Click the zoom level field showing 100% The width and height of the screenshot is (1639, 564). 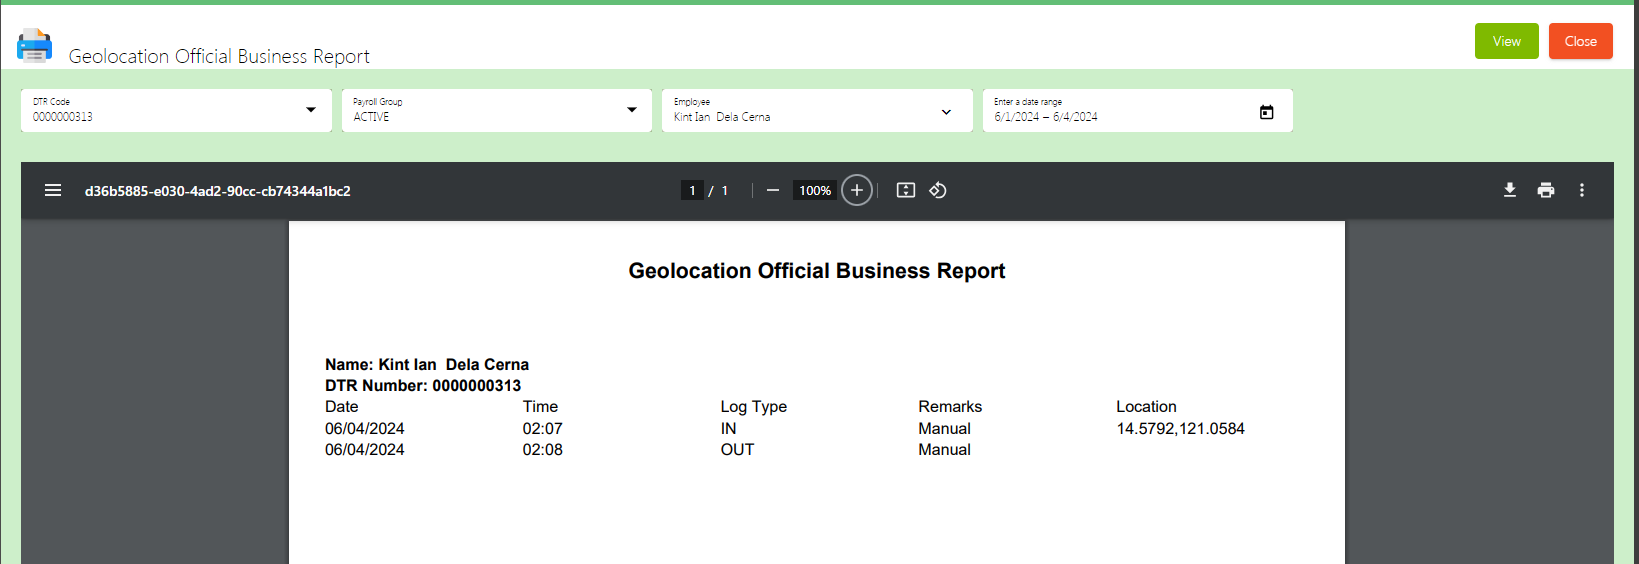(815, 190)
